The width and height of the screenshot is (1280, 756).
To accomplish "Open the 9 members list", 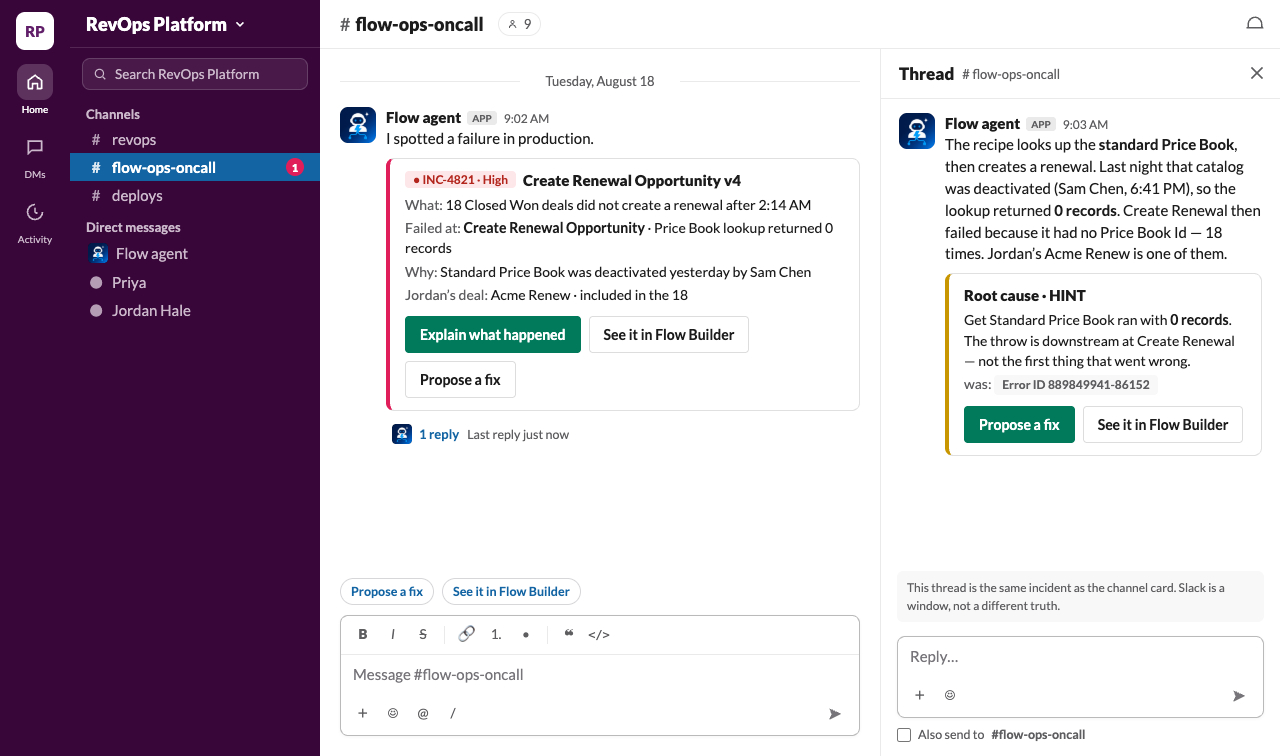I will pyautogui.click(x=519, y=24).
